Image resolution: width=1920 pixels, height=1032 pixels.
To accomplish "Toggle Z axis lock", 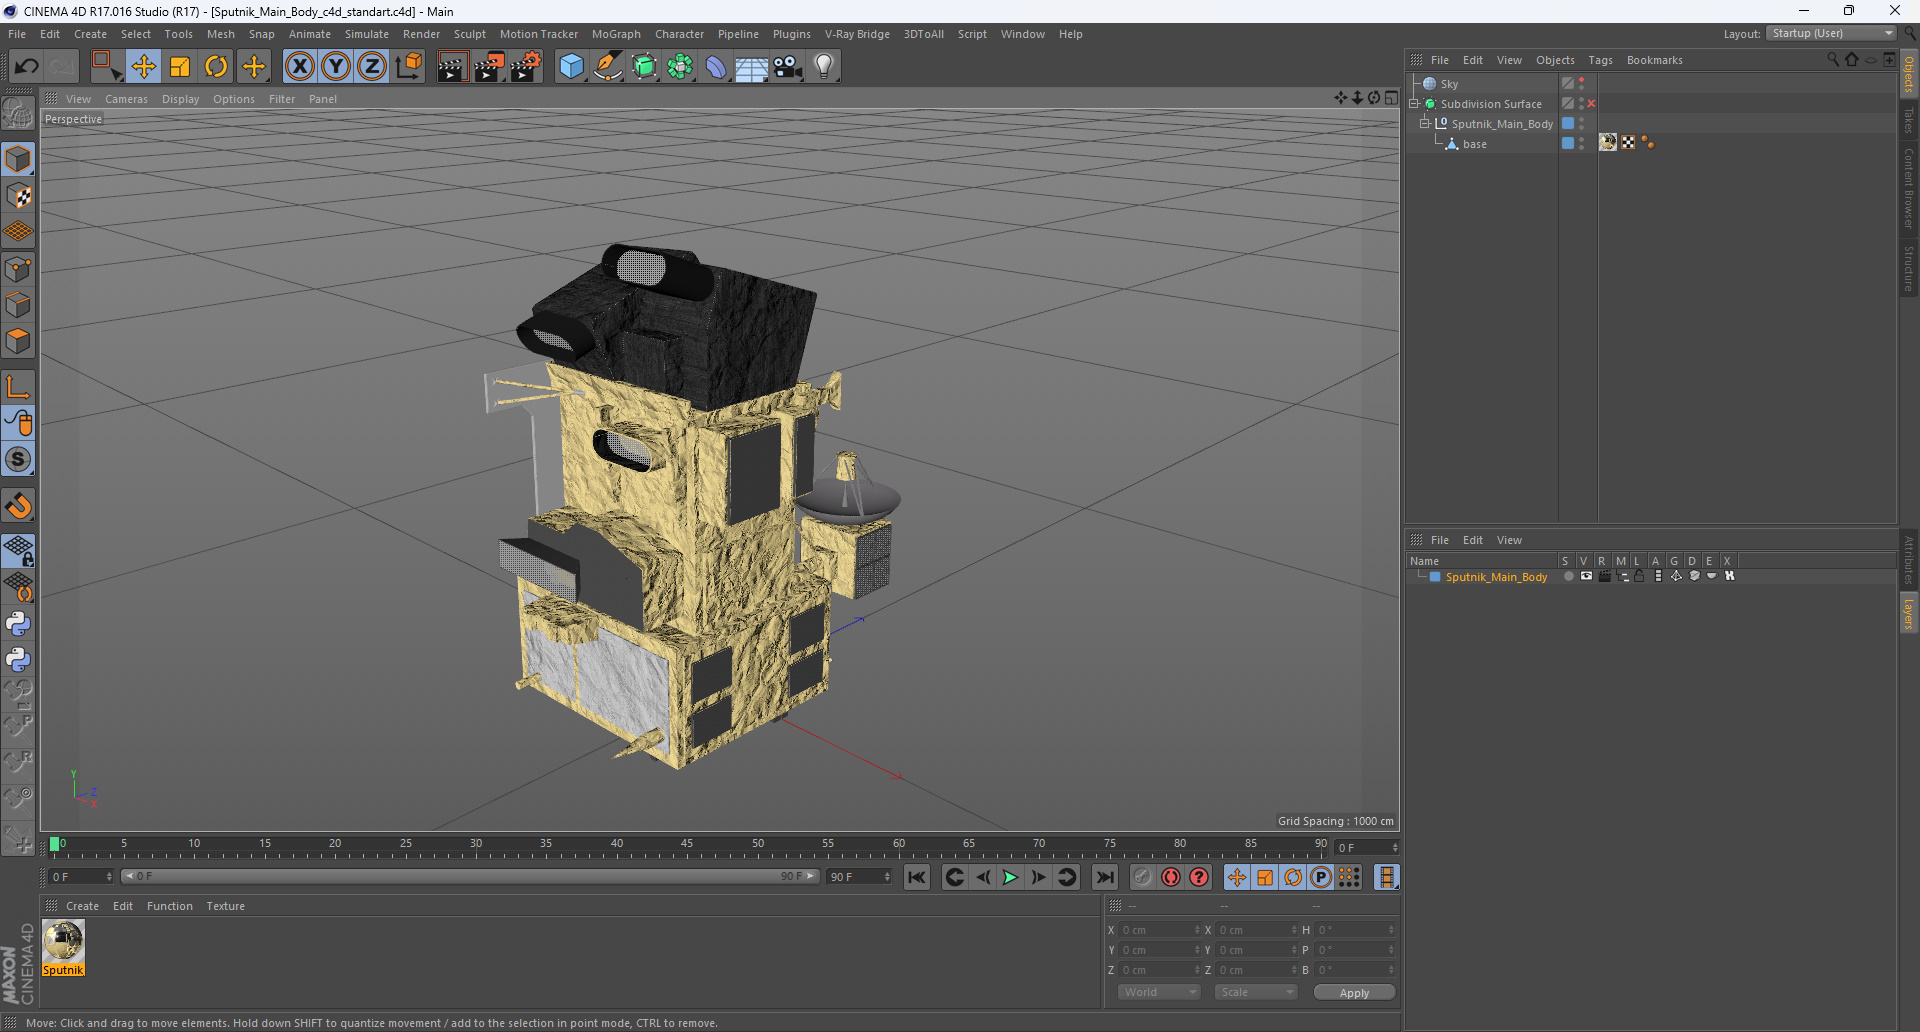I will (x=372, y=67).
